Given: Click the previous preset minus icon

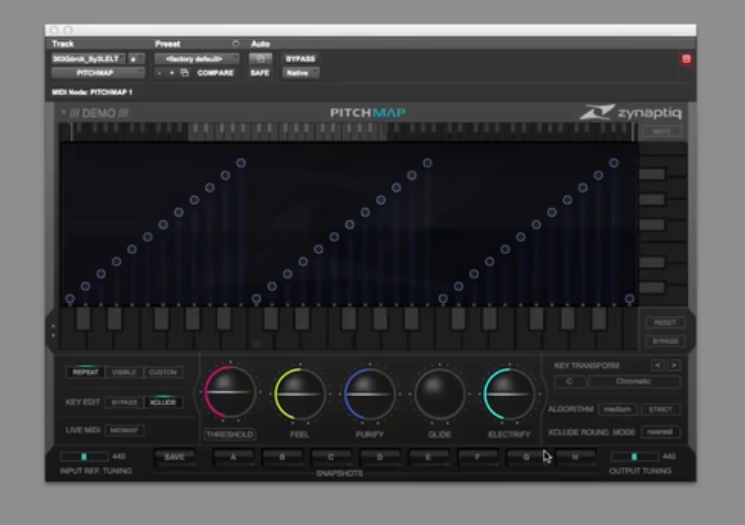Looking at the screenshot, I should (x=159, y=73).
